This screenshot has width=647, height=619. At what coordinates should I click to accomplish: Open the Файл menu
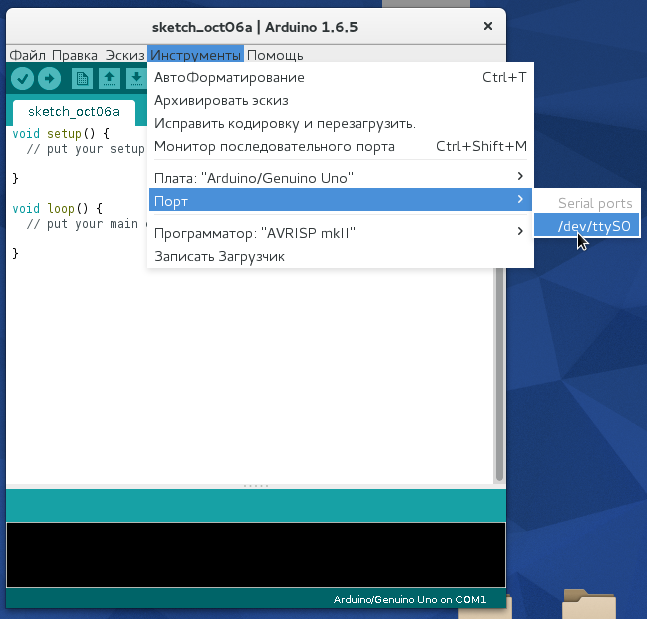click(x=27, y=55)
